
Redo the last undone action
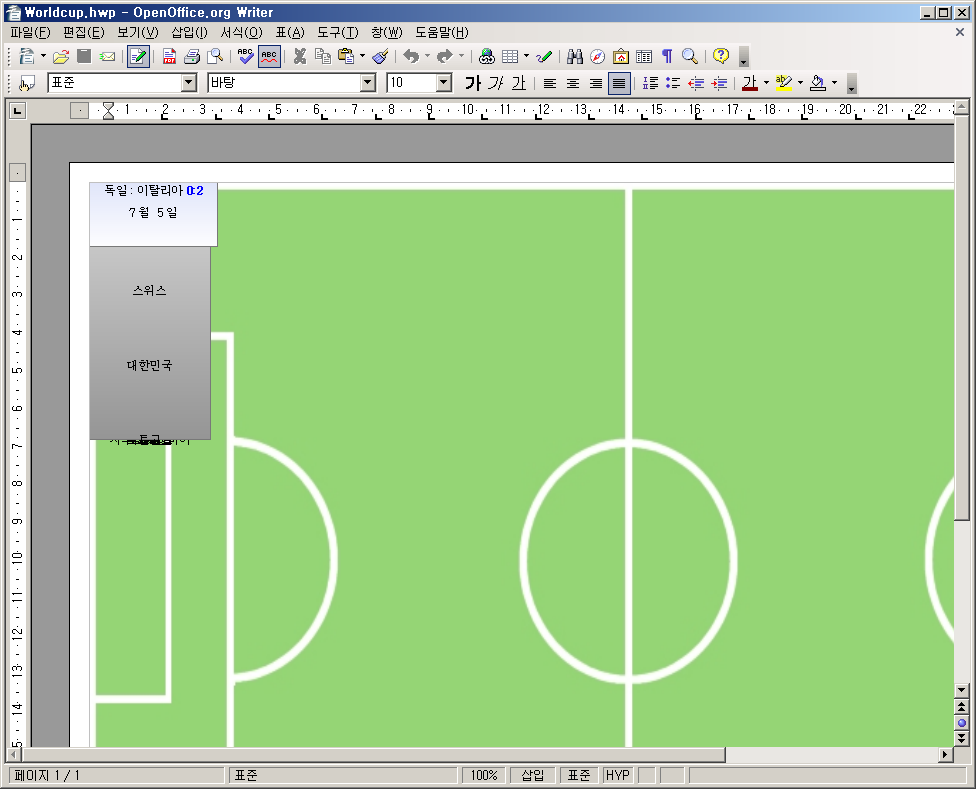point(444,57)
